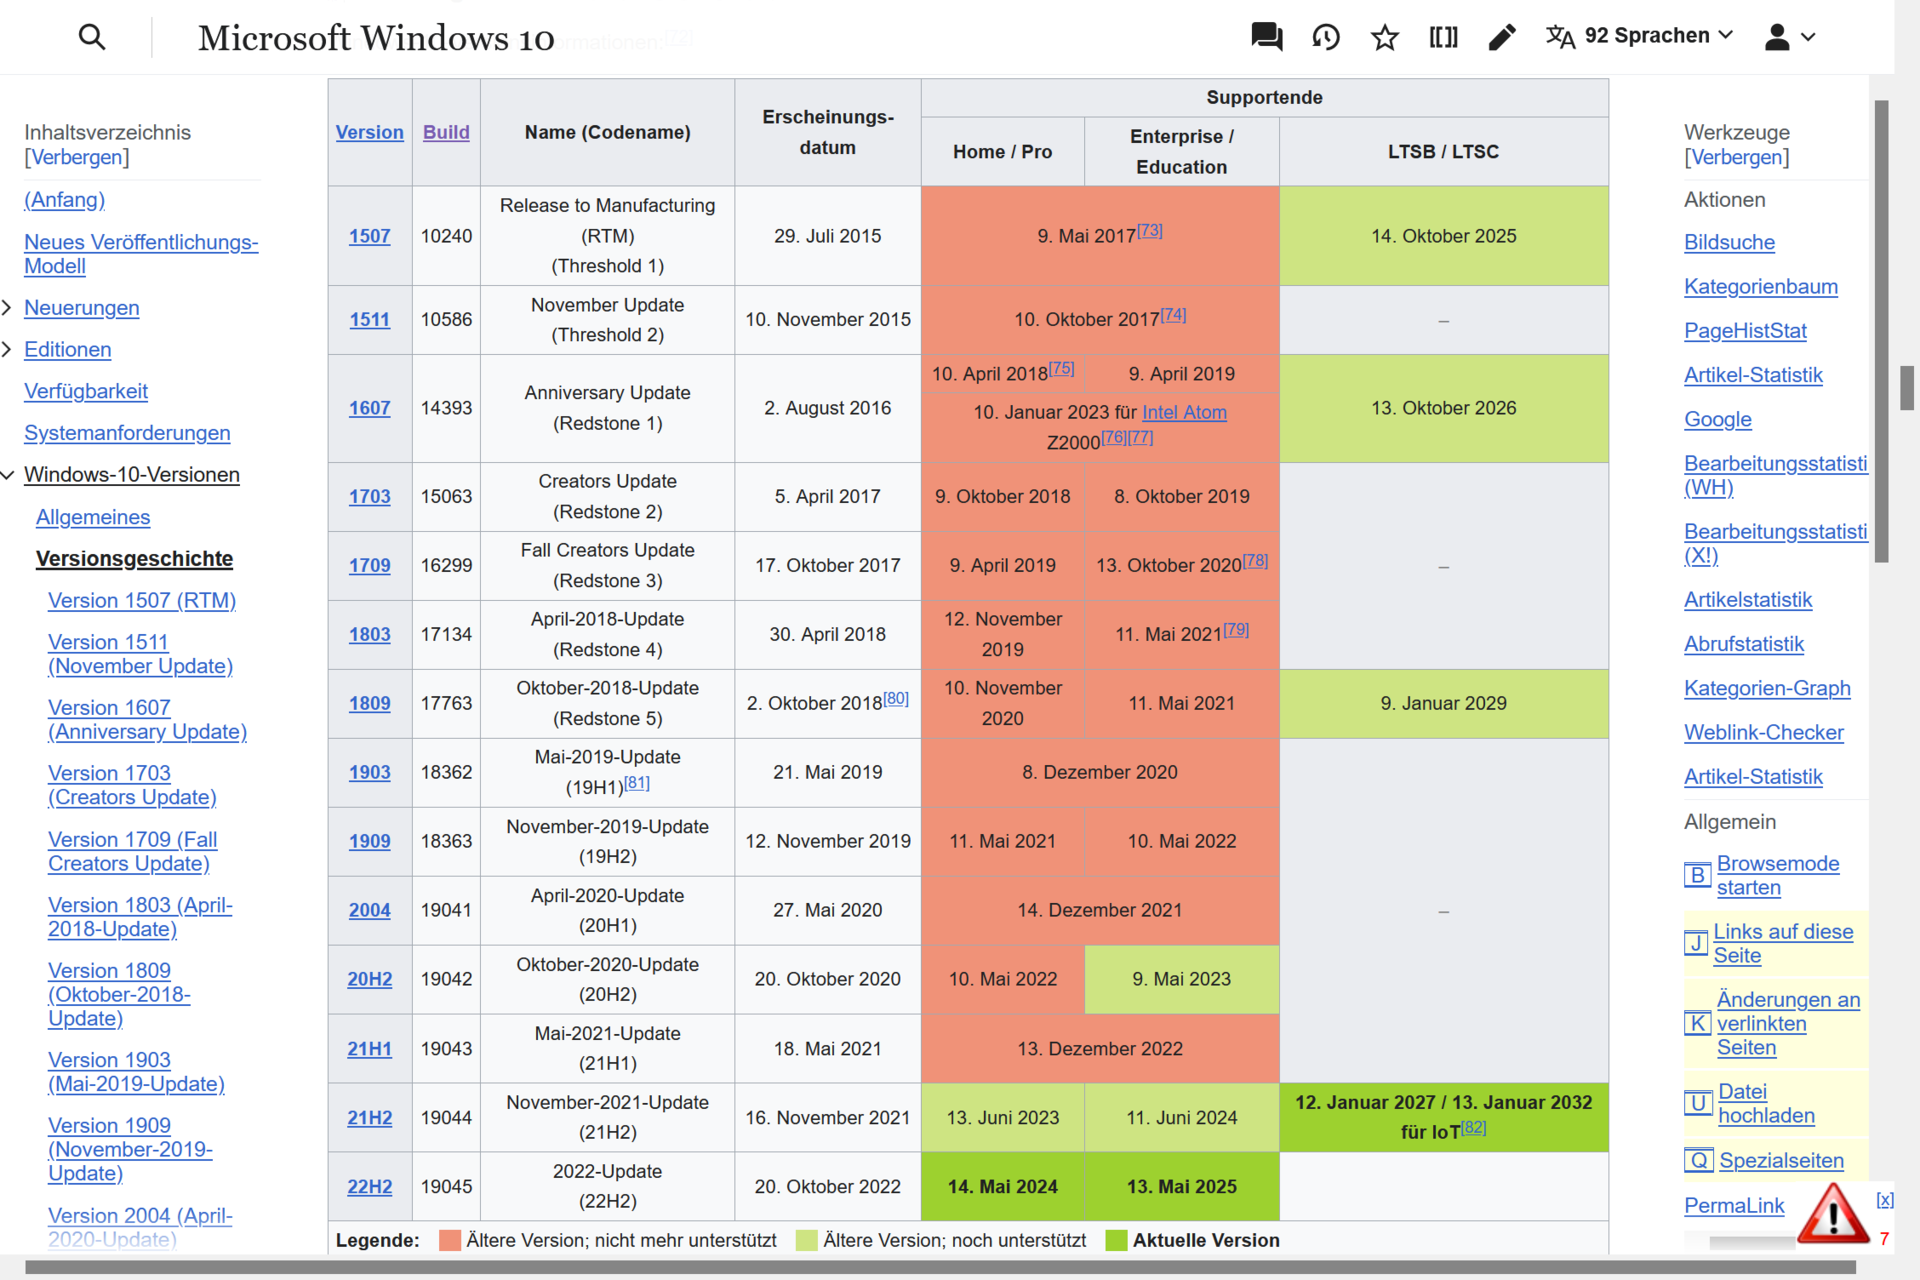Expand the Editionen contents section
This screenshot has width=1920, height=1280.
click(7, 349)
